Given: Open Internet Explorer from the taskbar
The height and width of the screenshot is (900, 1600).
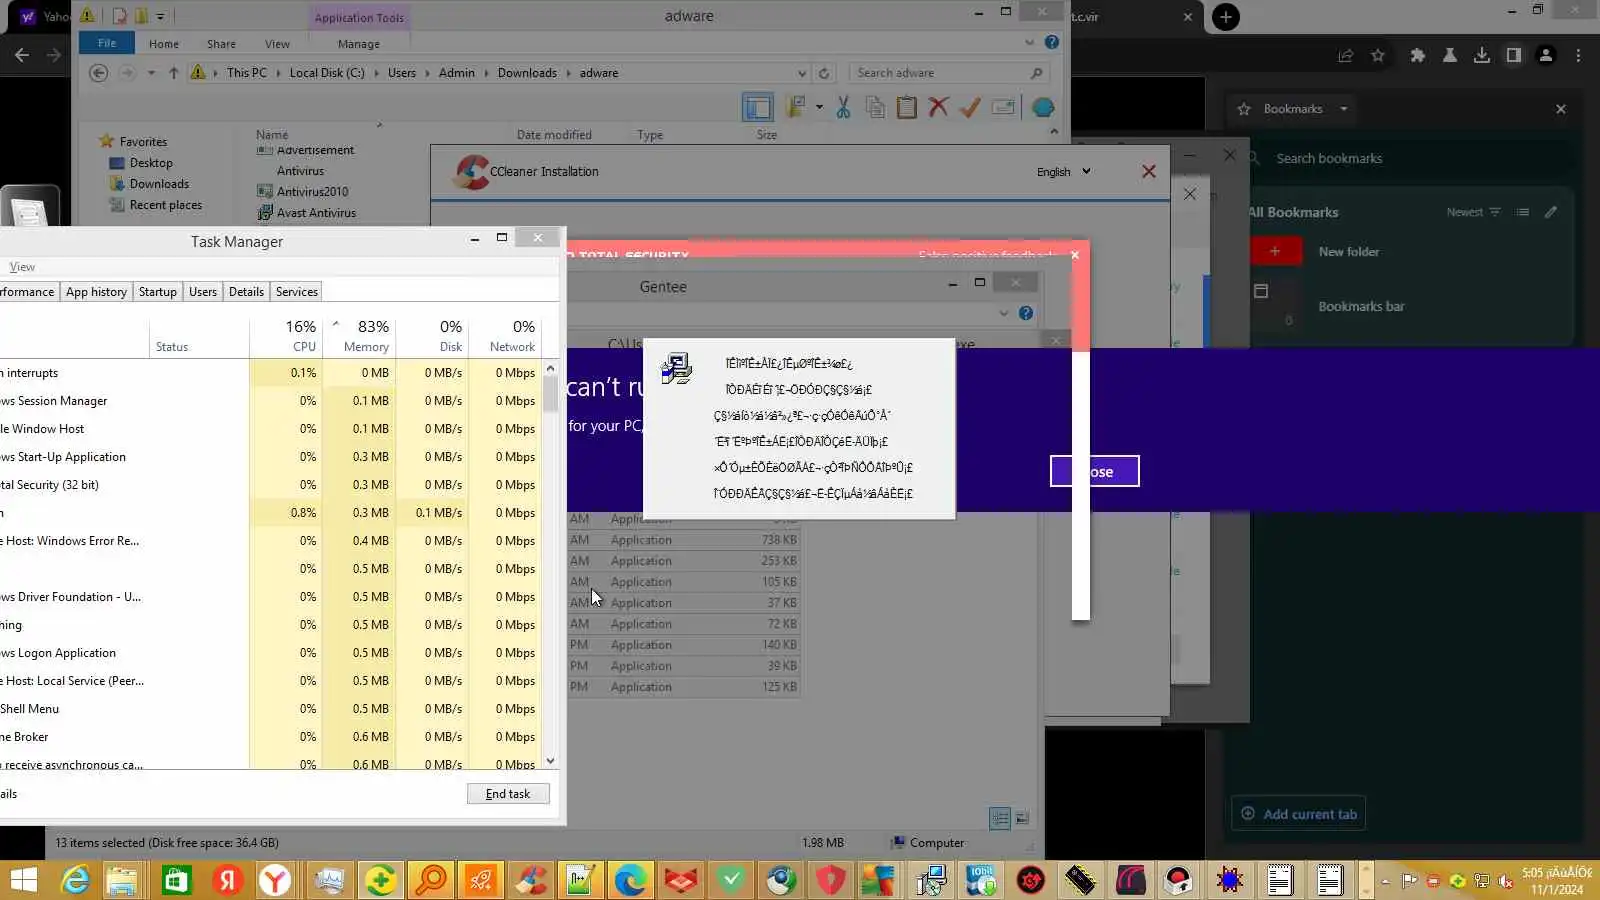Looking at the screenshot, I should point(75,881).
